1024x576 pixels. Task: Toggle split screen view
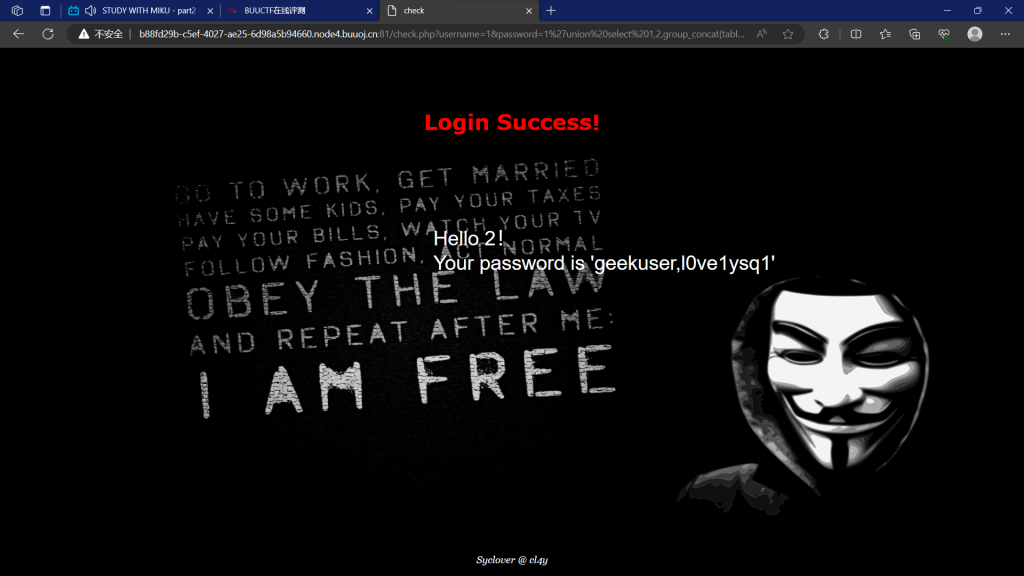tap(856, 34)
